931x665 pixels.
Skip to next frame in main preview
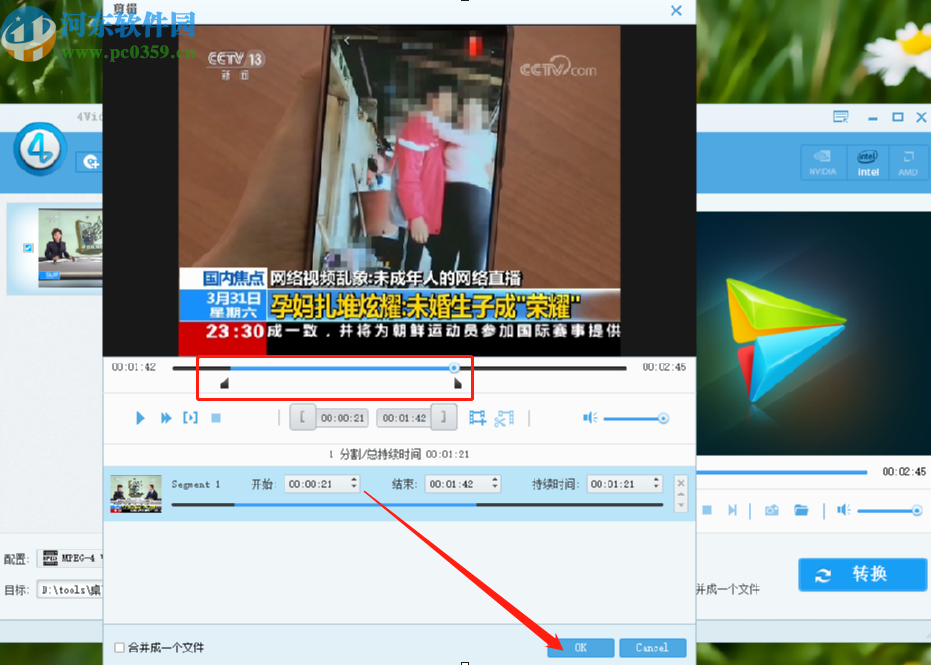pyautogui.click(x=733, y=510)
